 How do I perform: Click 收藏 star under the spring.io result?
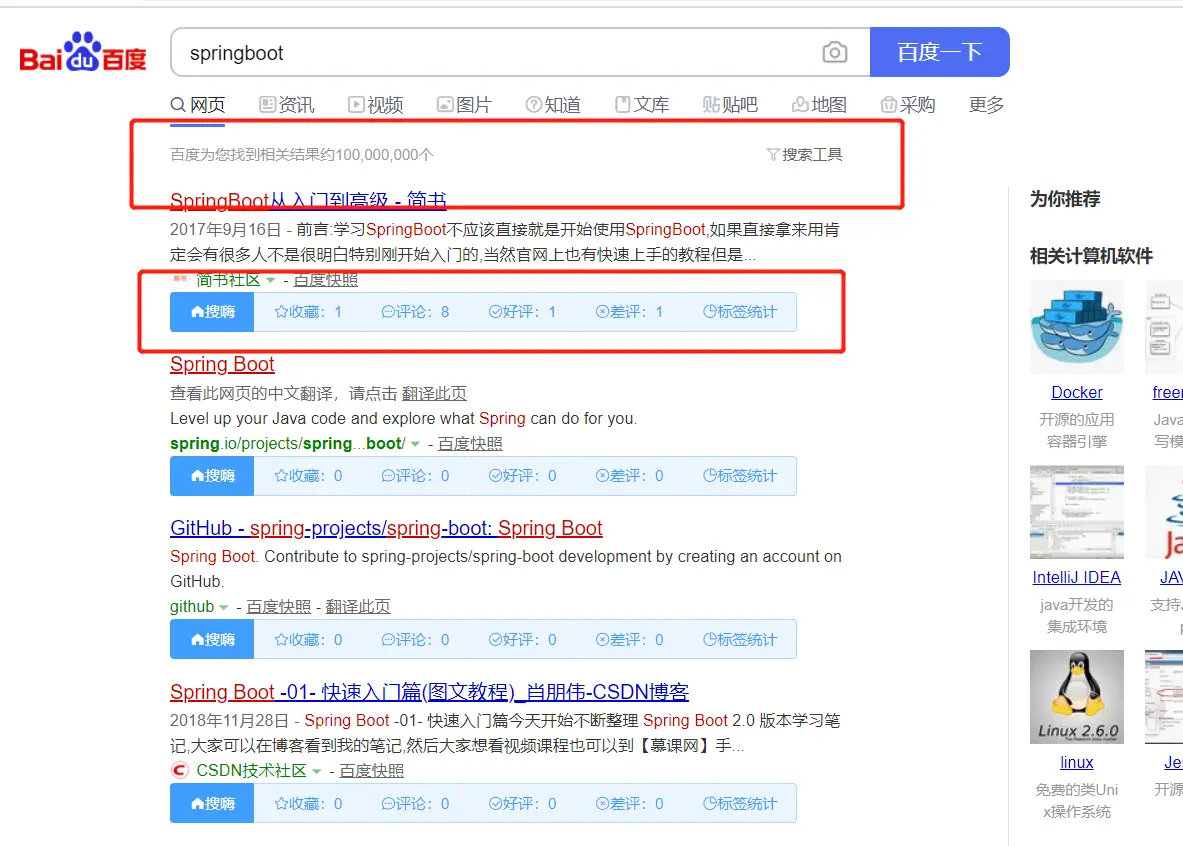tap(281, 475)
